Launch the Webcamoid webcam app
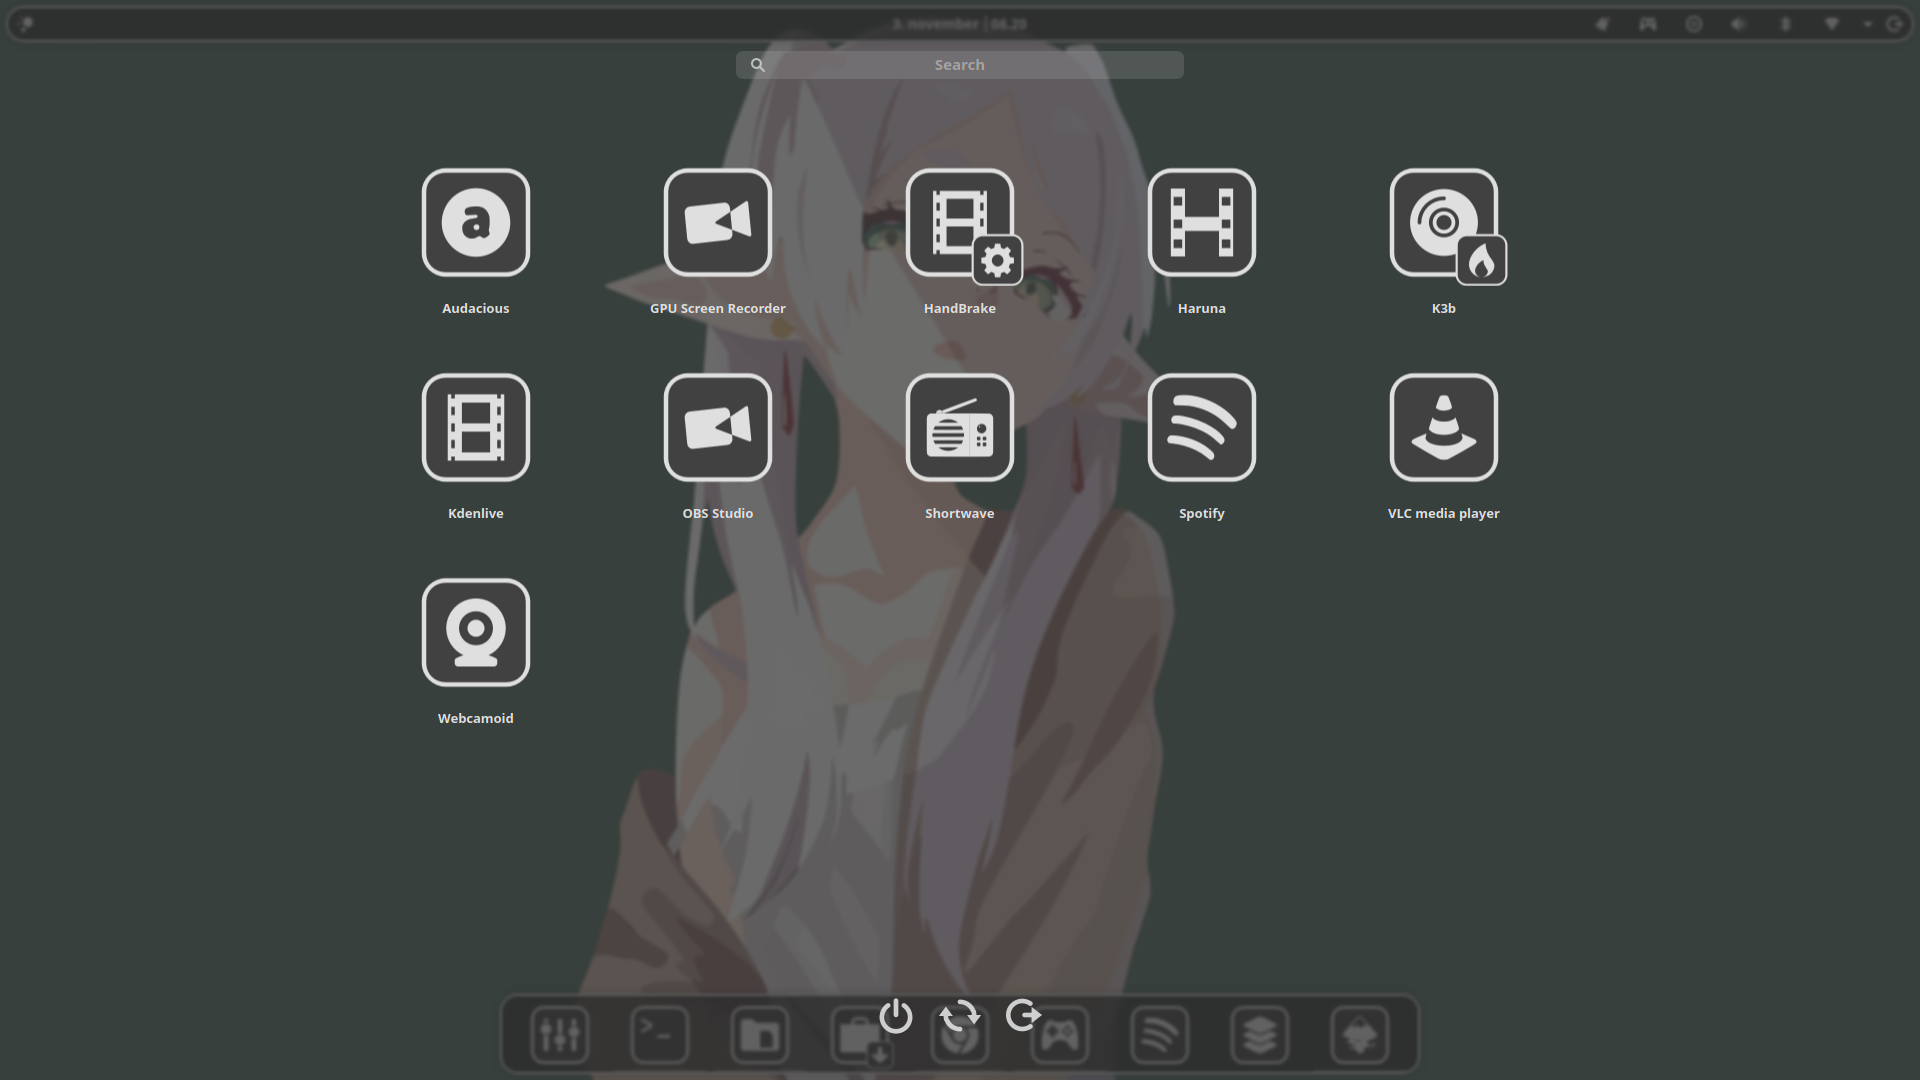The height and width of the screenshot is (1080, 1920). point(475,632)
